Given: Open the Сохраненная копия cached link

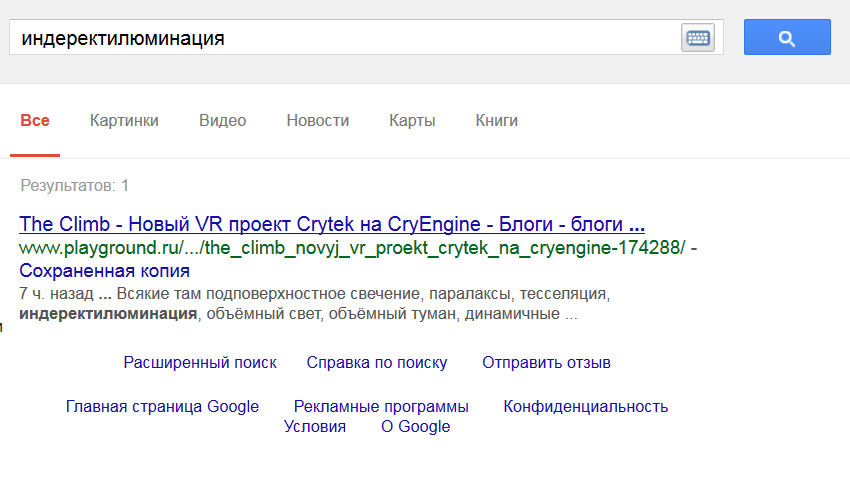Looking at the screenshot, I should 105,271.
